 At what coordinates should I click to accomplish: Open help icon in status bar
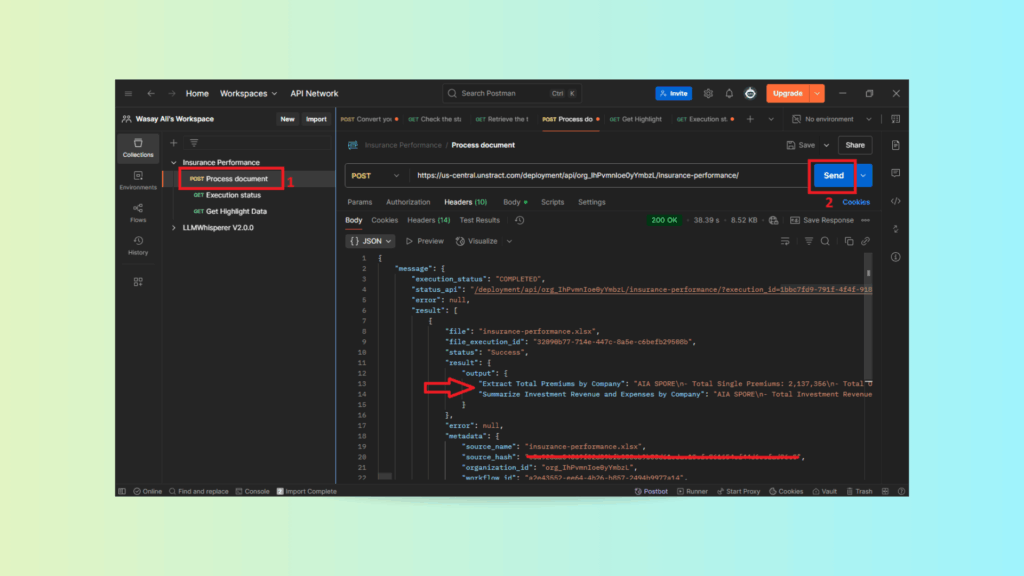(x=901, y=491)
